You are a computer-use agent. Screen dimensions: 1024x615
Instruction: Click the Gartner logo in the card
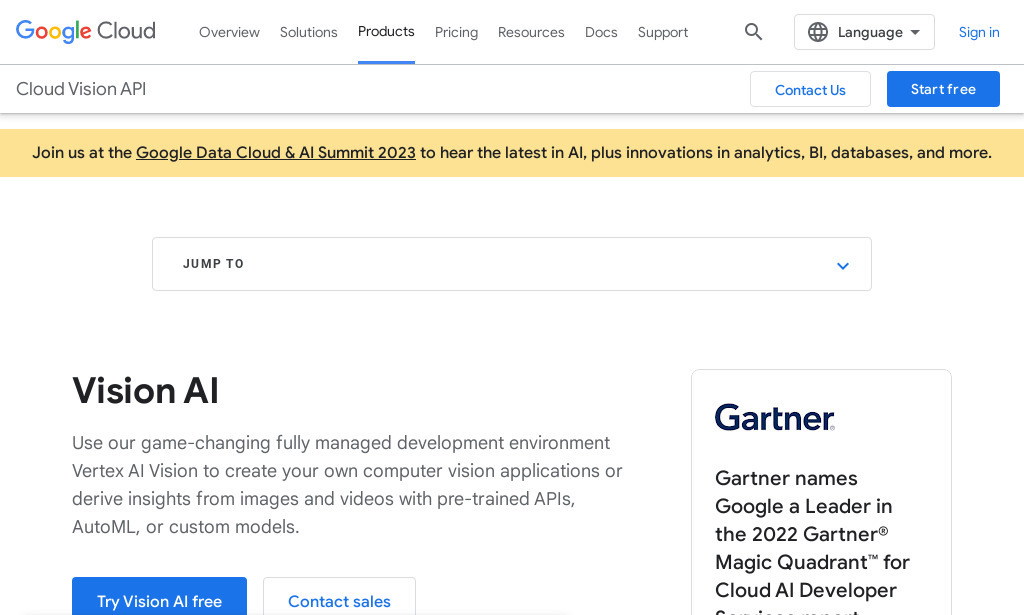774,417
